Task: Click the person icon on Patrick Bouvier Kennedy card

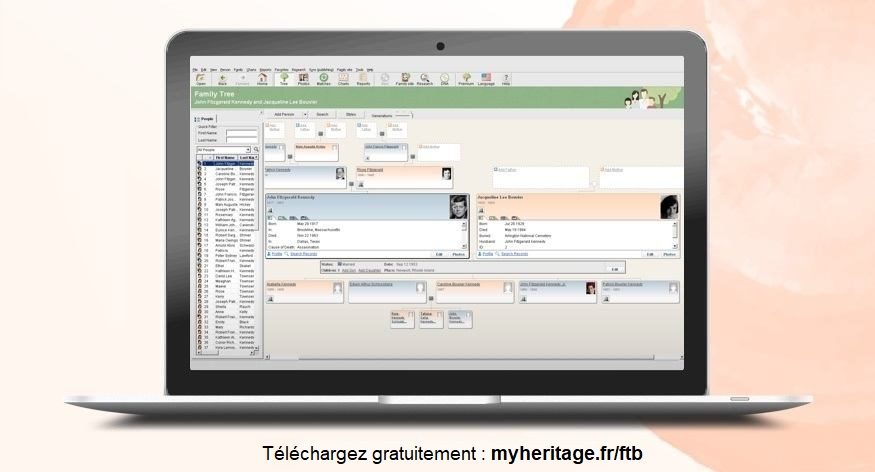Action: click(x=606, y=299)
